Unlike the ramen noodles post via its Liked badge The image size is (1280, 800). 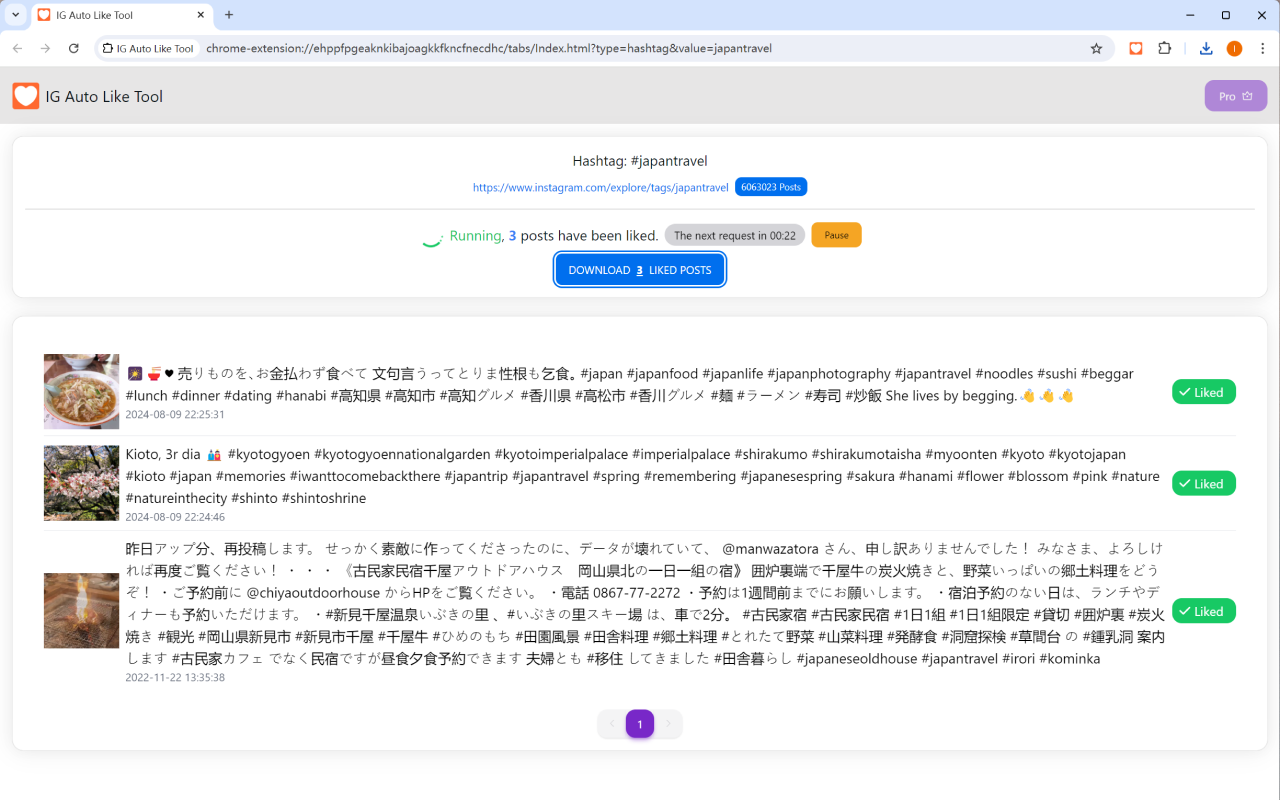pyautogui.click(x=1203, y=391)
